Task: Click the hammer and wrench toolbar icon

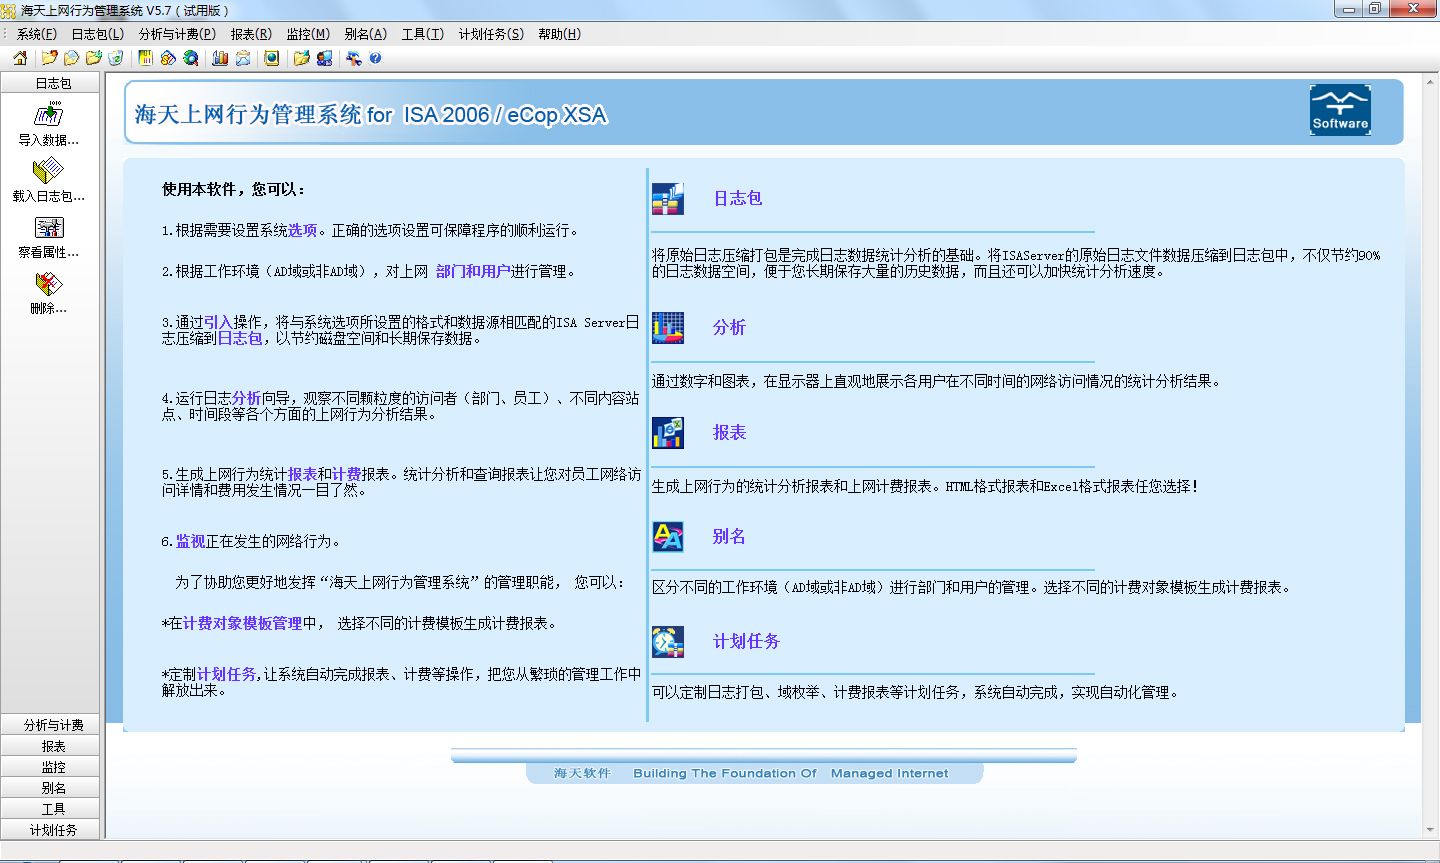Action: 353,58
